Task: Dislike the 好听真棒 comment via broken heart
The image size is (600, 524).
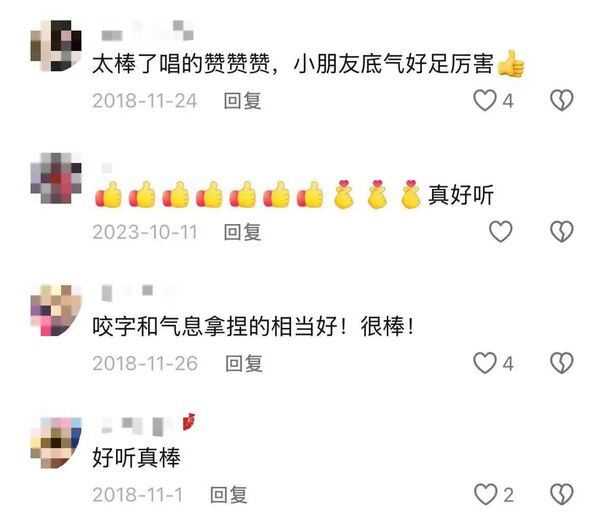Action: click(562, 495)
